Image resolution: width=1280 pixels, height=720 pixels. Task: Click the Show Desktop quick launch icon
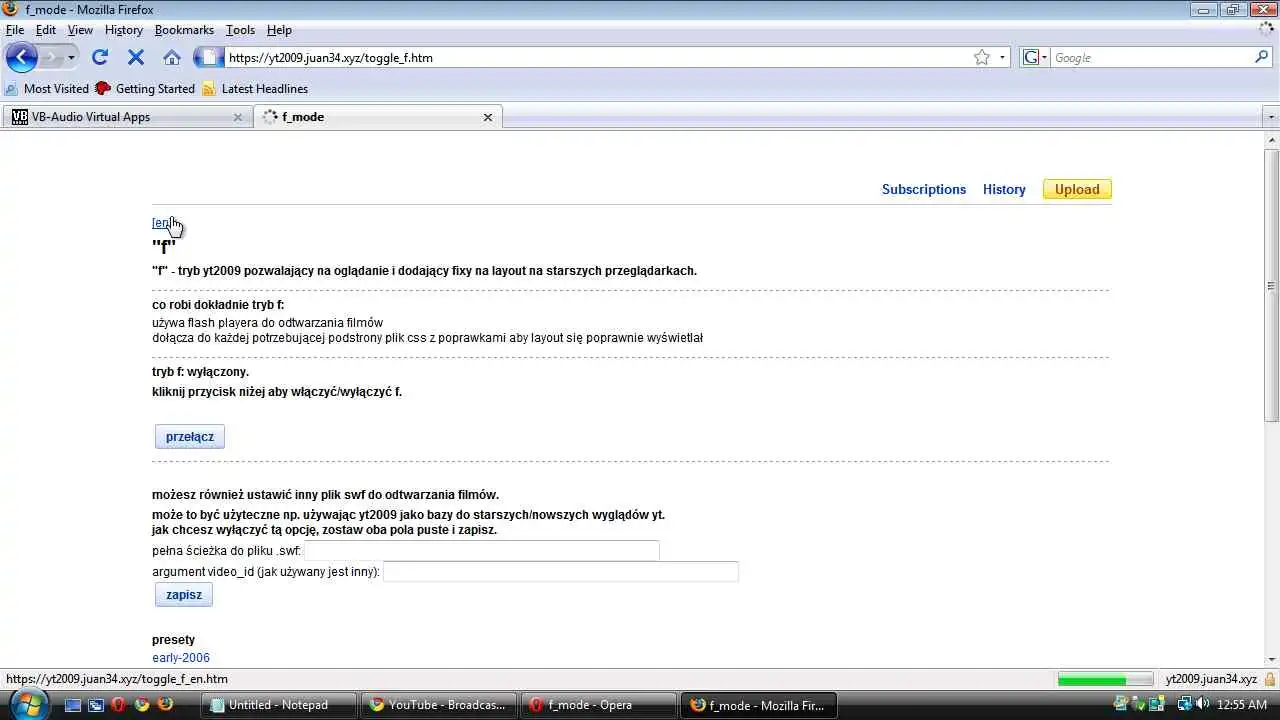coord(73,705)
